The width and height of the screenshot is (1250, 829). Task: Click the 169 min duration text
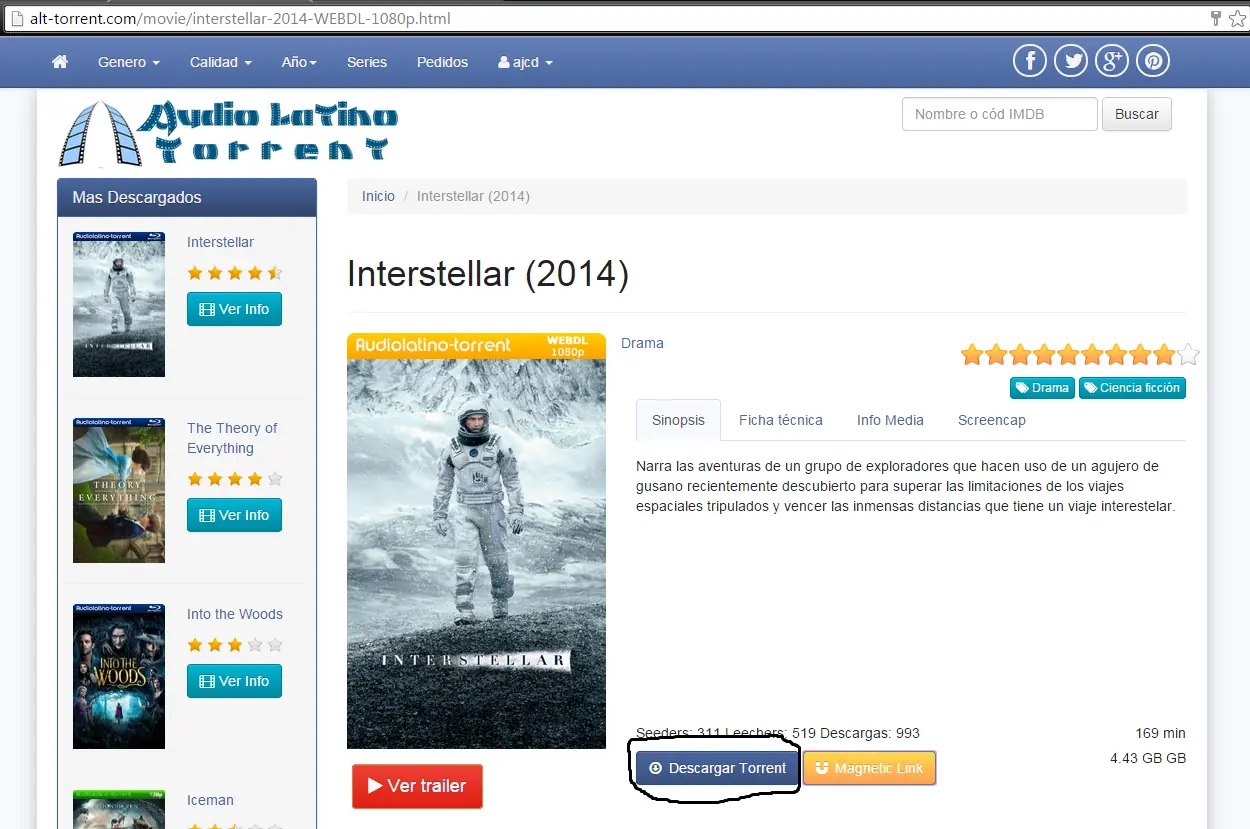coord(1160,733)
